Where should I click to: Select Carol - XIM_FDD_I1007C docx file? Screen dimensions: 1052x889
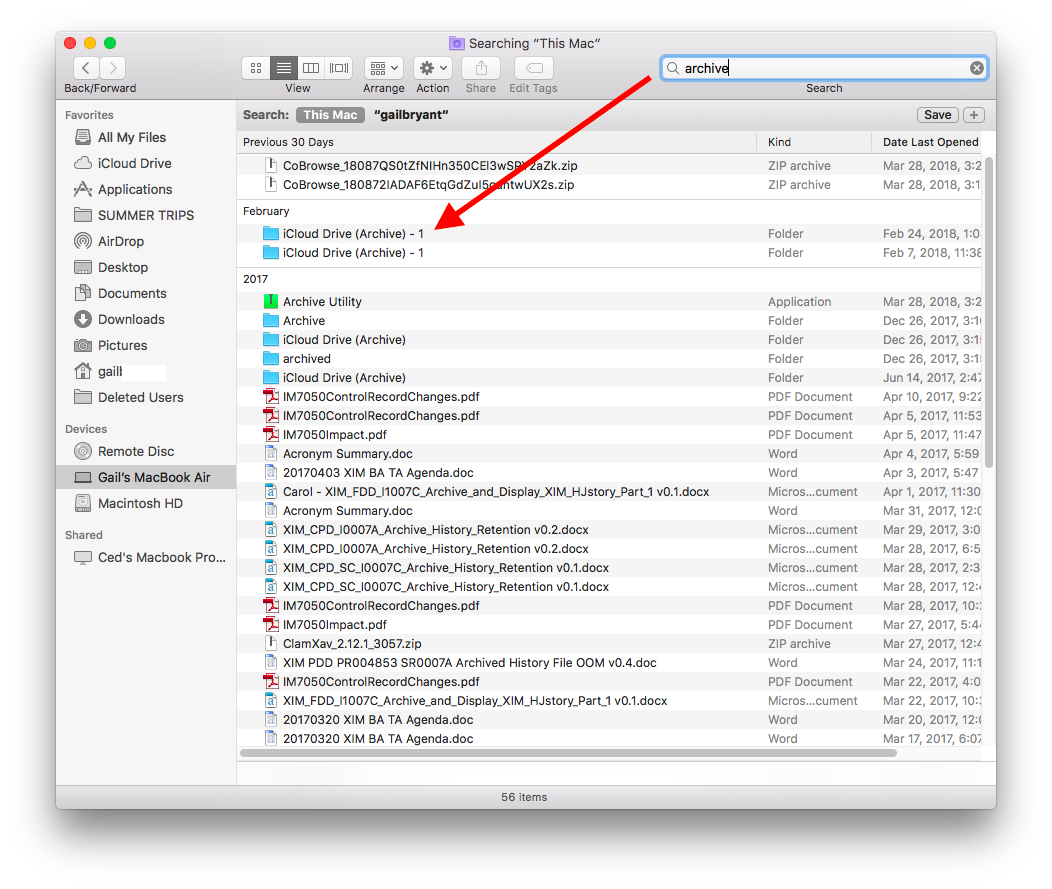click(609, 492)
